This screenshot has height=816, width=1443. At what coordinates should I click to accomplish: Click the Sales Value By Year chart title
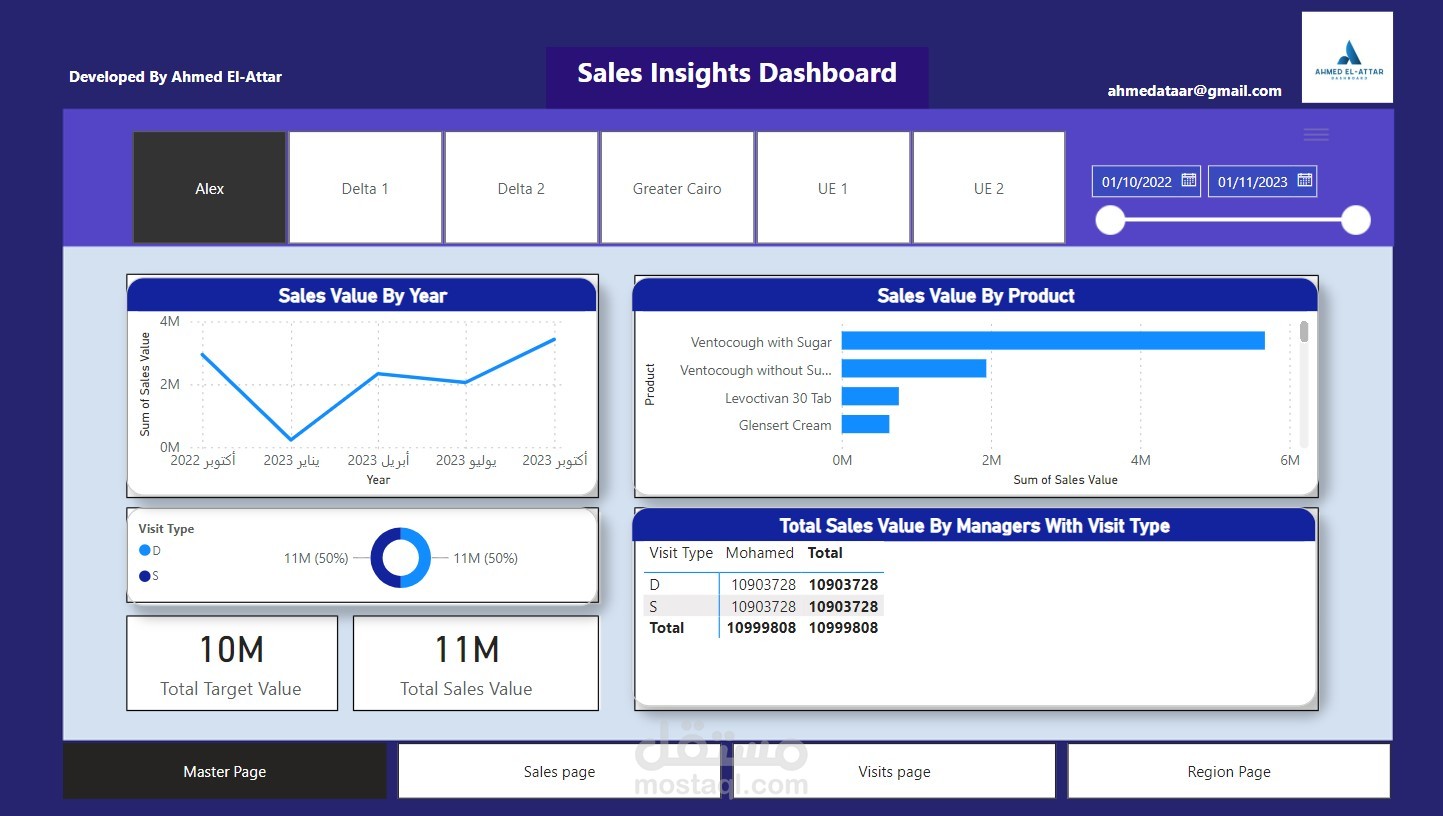pyautogui.click(x=362, y=296)
